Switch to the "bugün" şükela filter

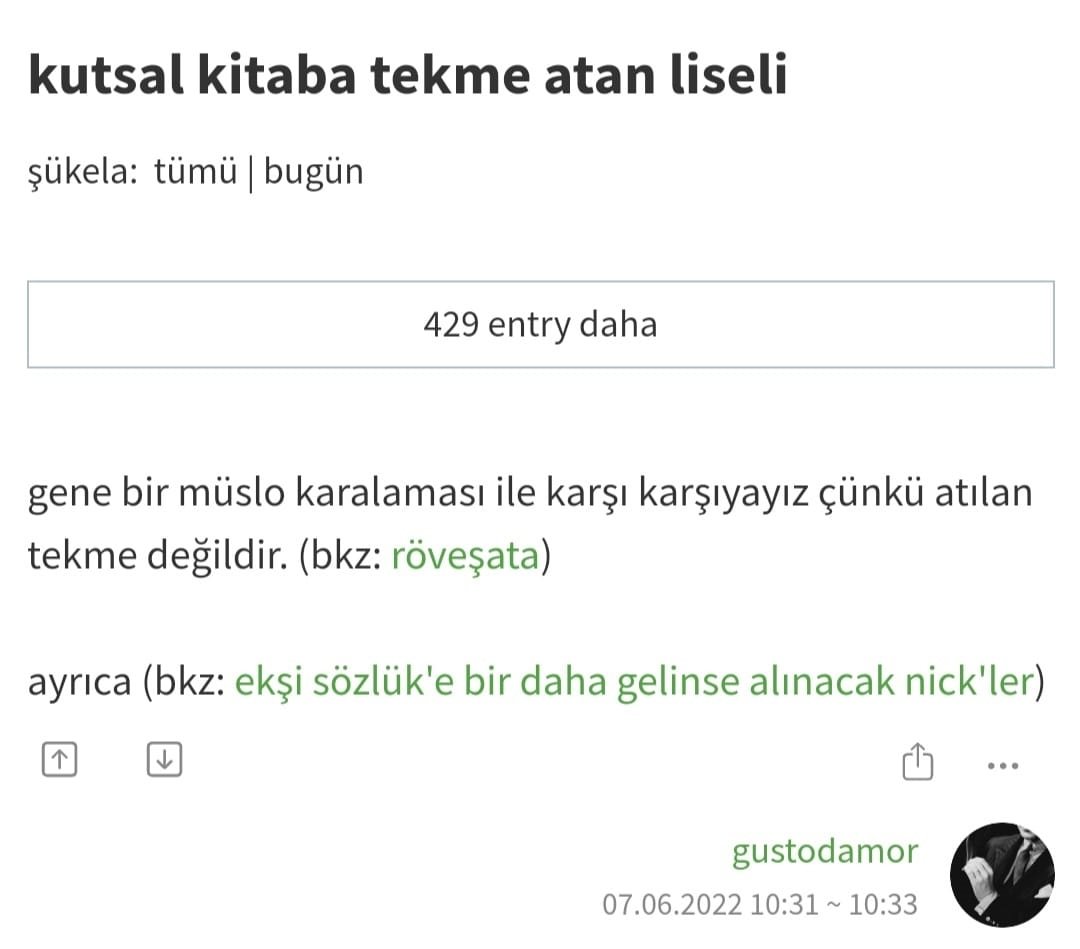(313, 172)
